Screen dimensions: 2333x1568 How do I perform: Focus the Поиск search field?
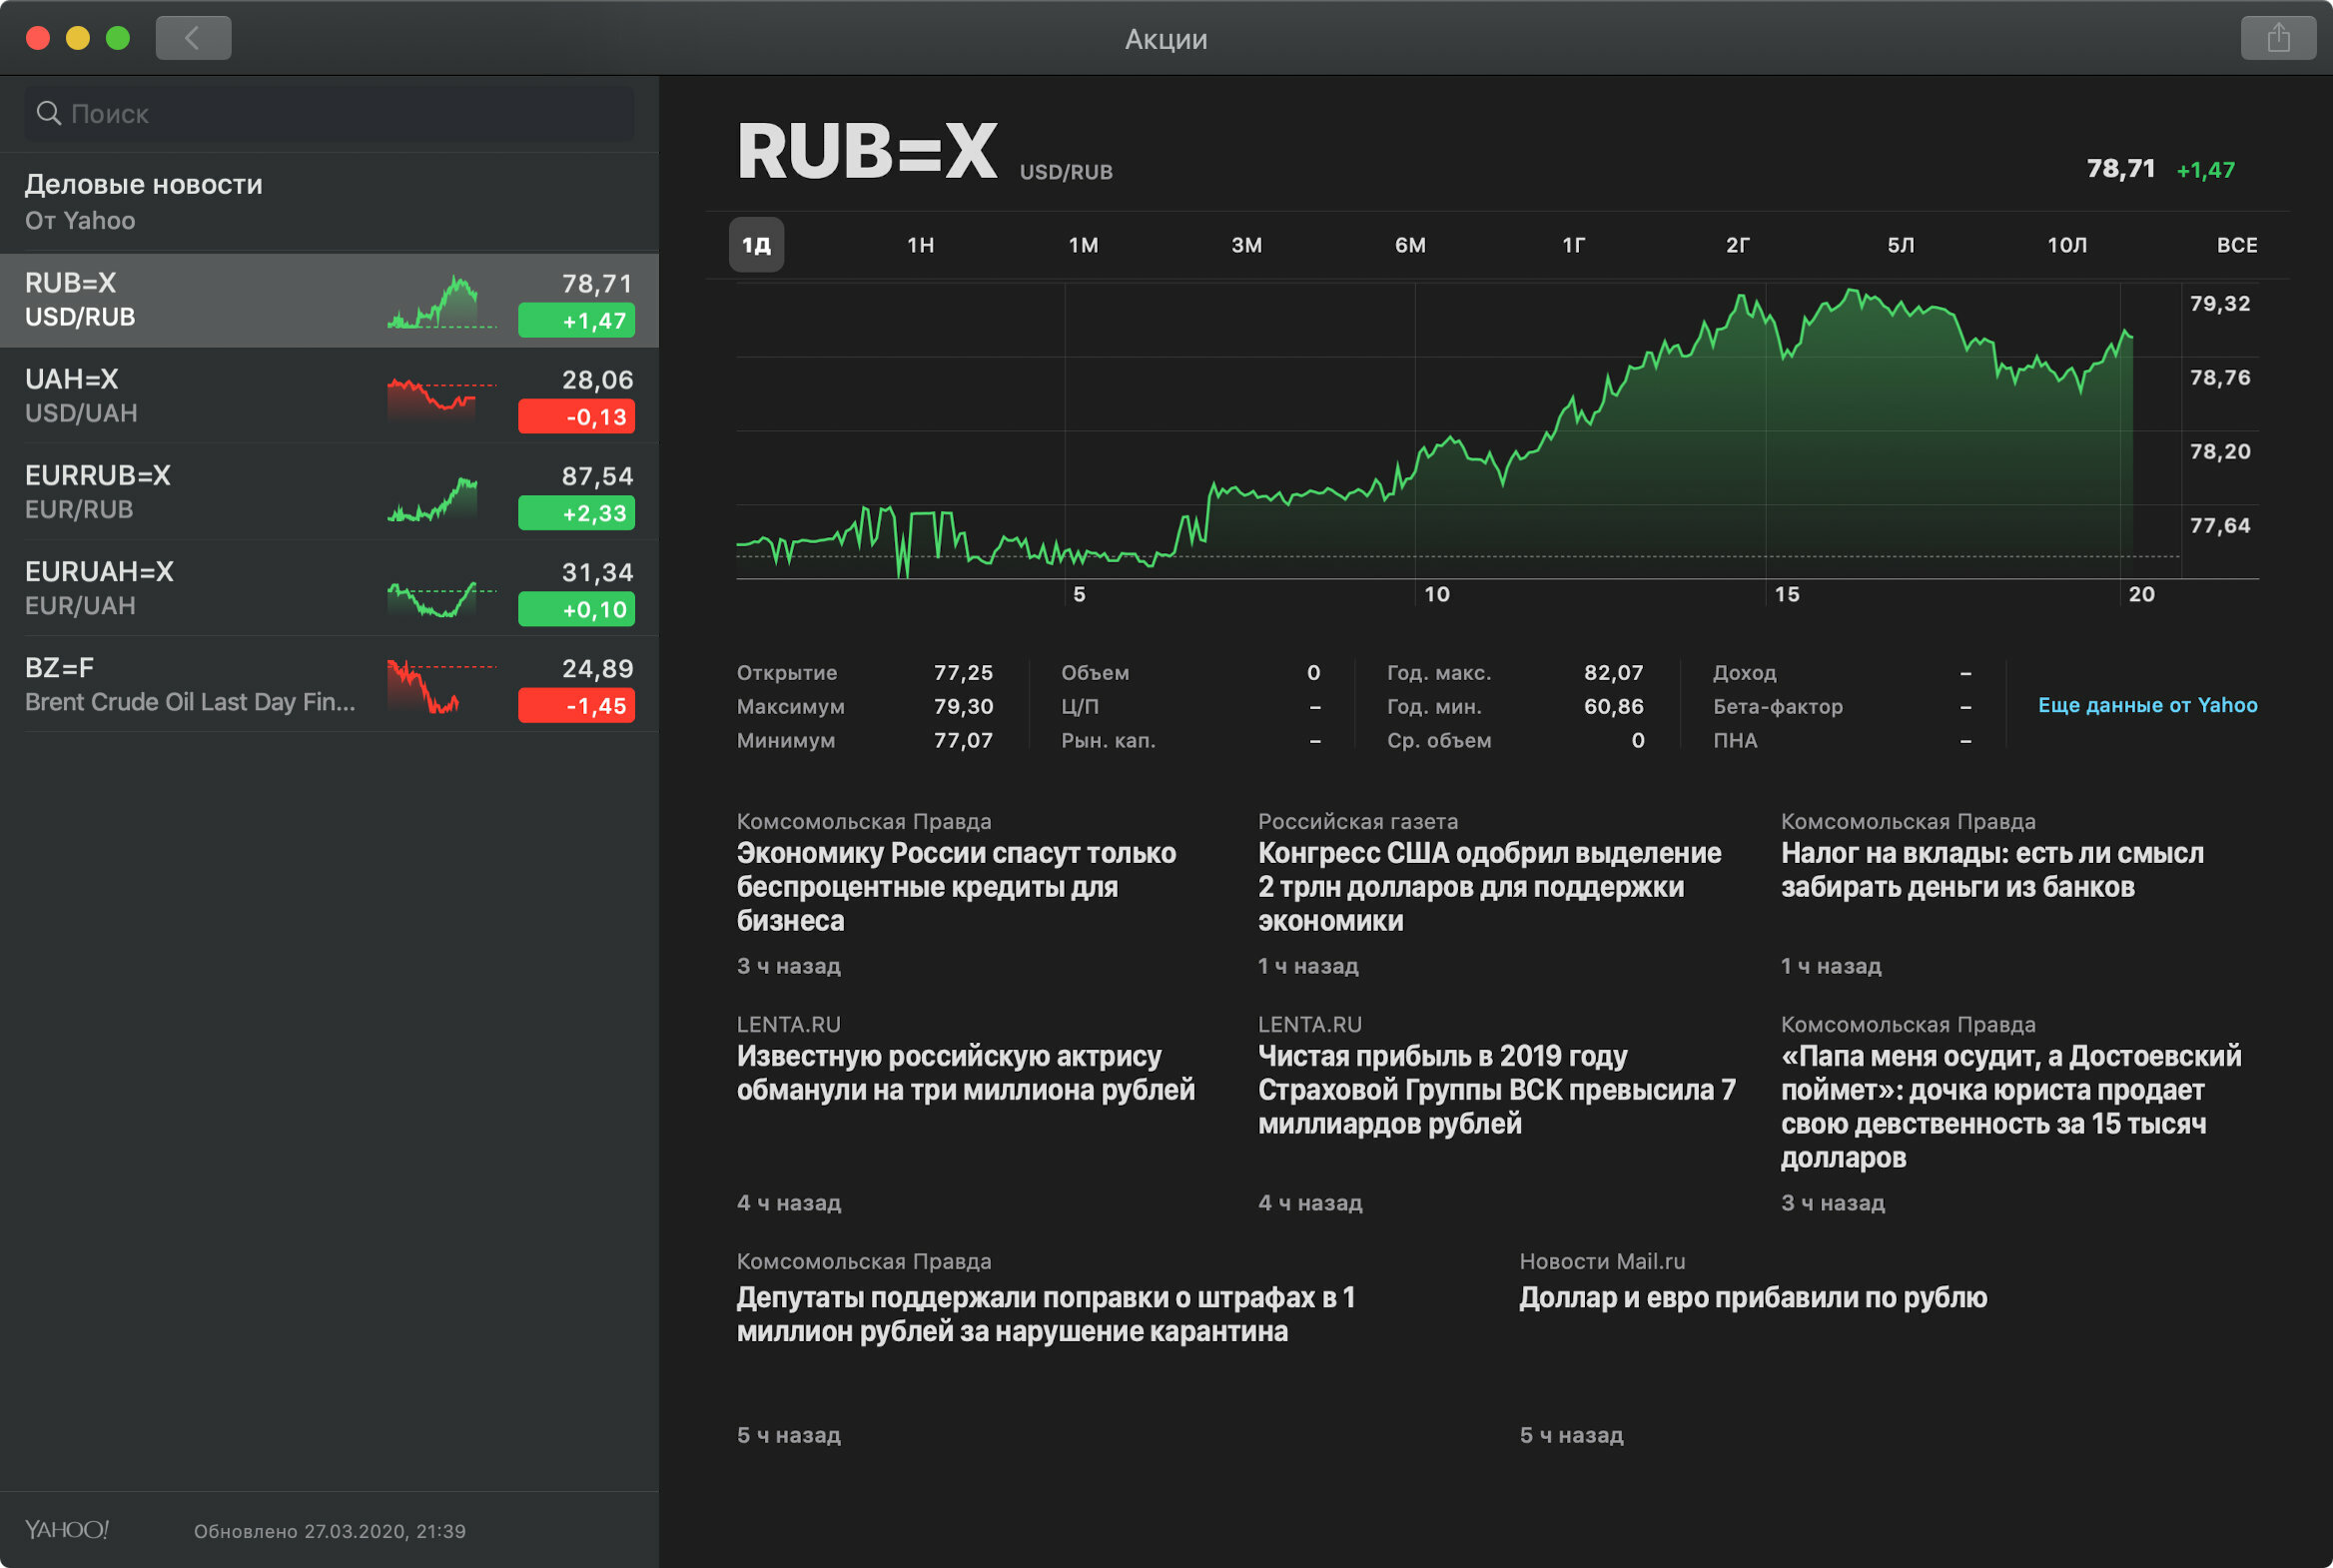coord(329,113)
